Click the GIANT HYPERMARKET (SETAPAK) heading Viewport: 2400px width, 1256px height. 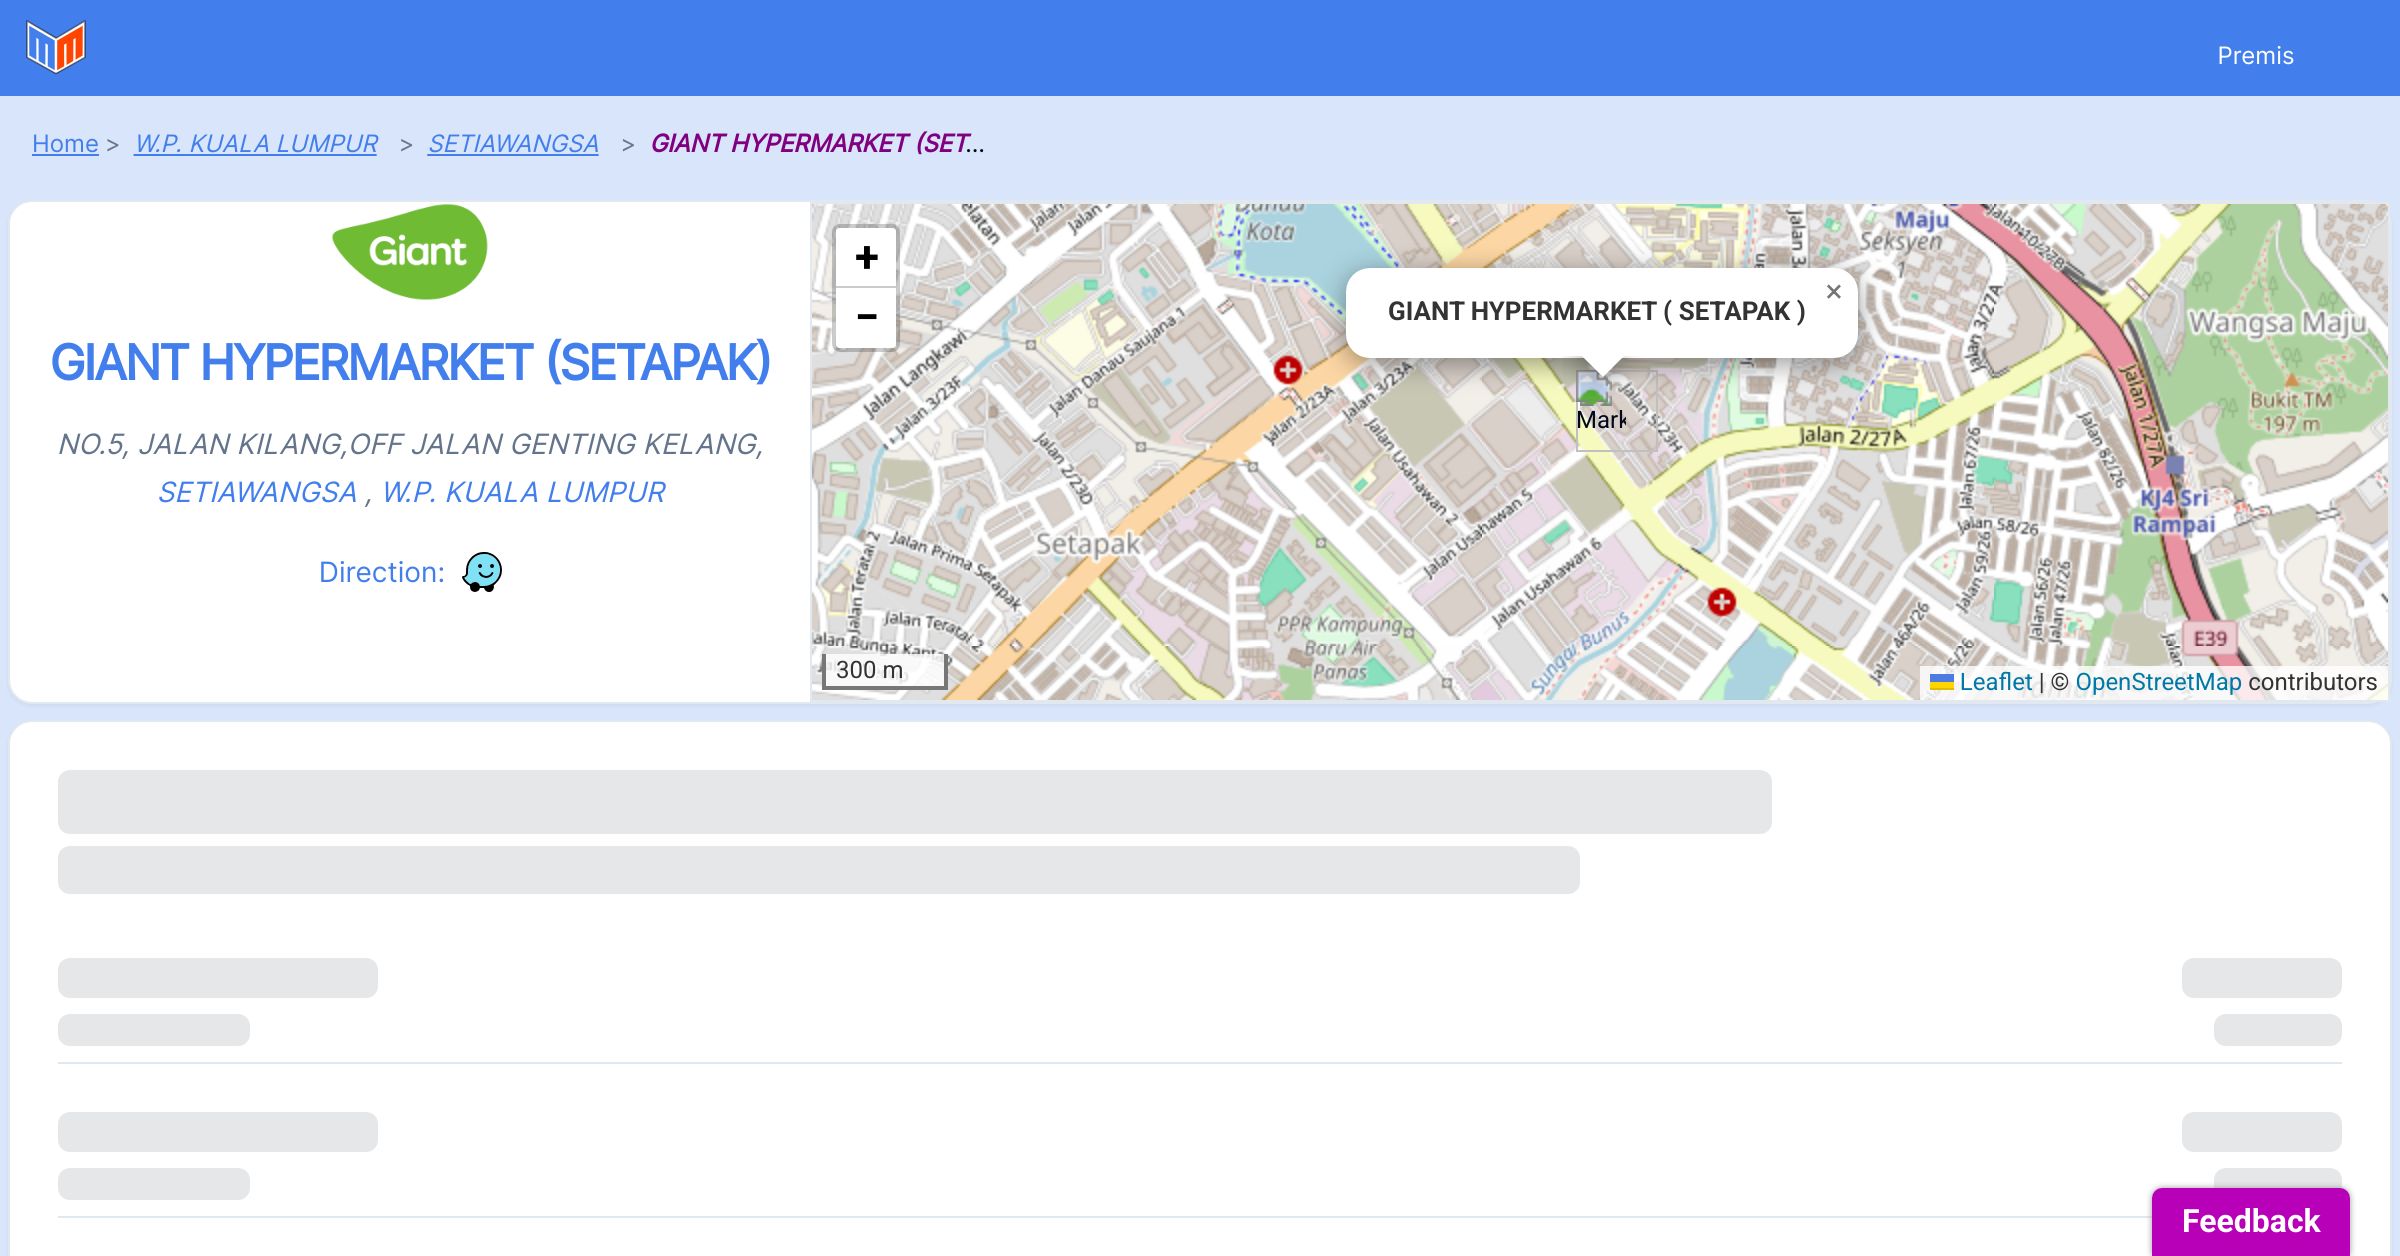[x=410, y=362]
